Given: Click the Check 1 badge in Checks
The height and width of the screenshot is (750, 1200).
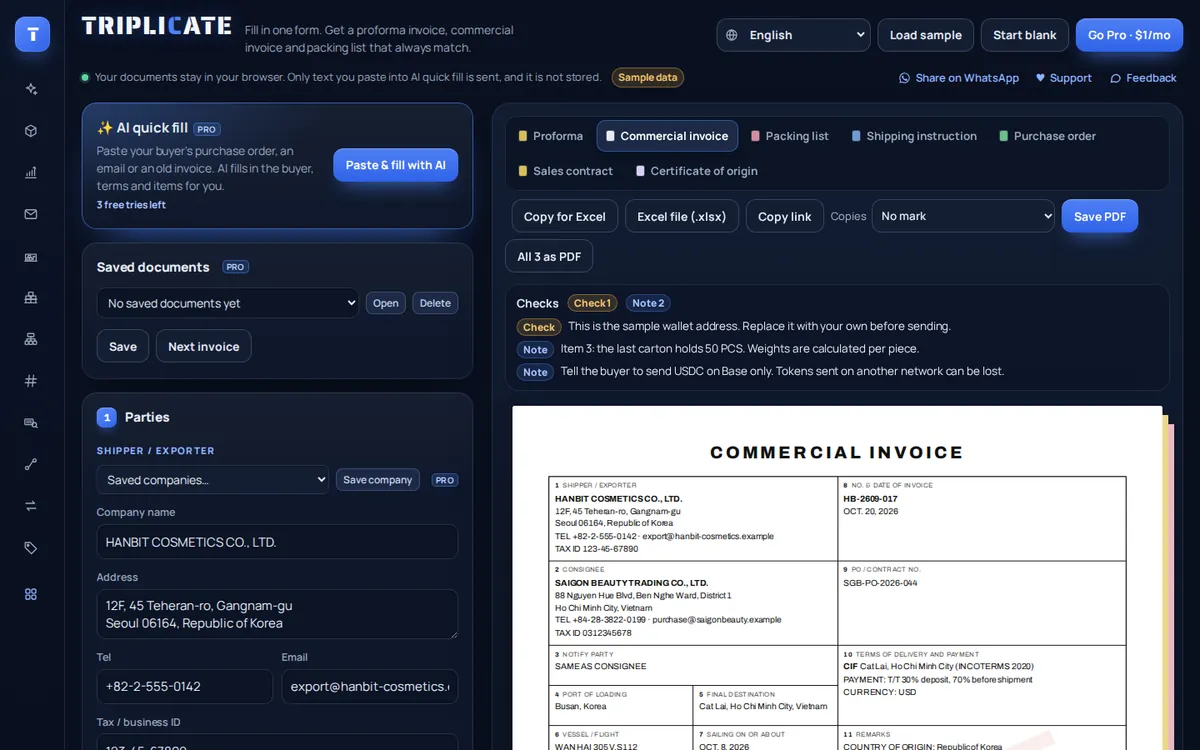Looking at the screenshot, I should point(592,303).
